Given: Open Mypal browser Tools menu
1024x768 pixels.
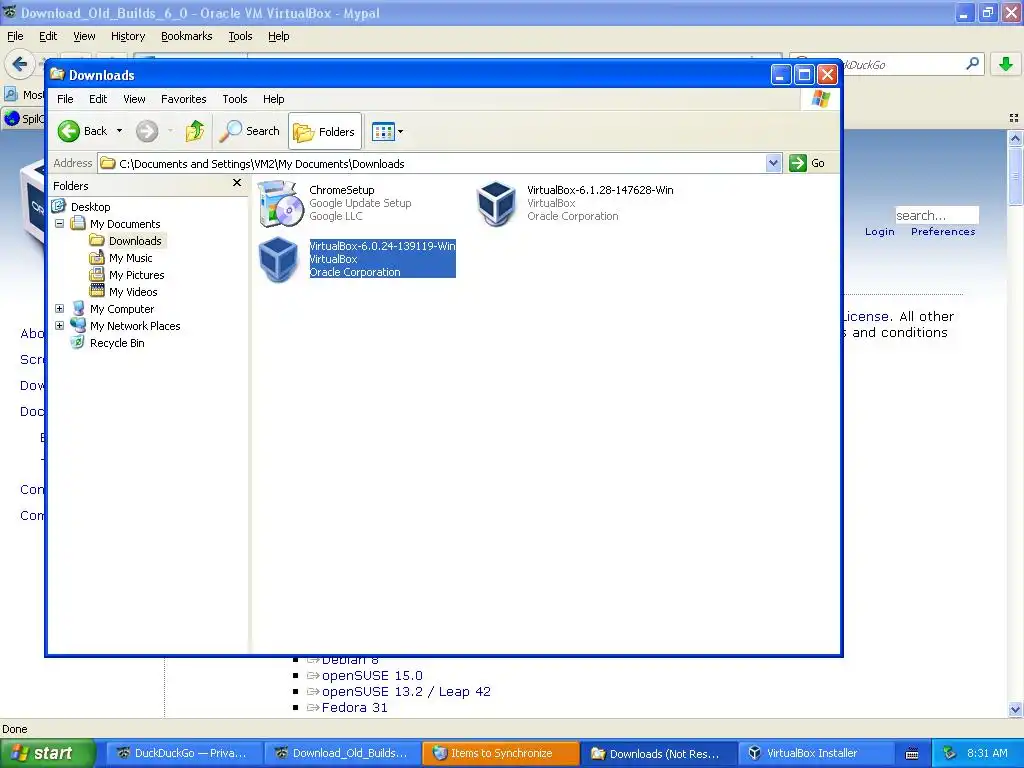Looking at the screenshot, I should 240,37.
